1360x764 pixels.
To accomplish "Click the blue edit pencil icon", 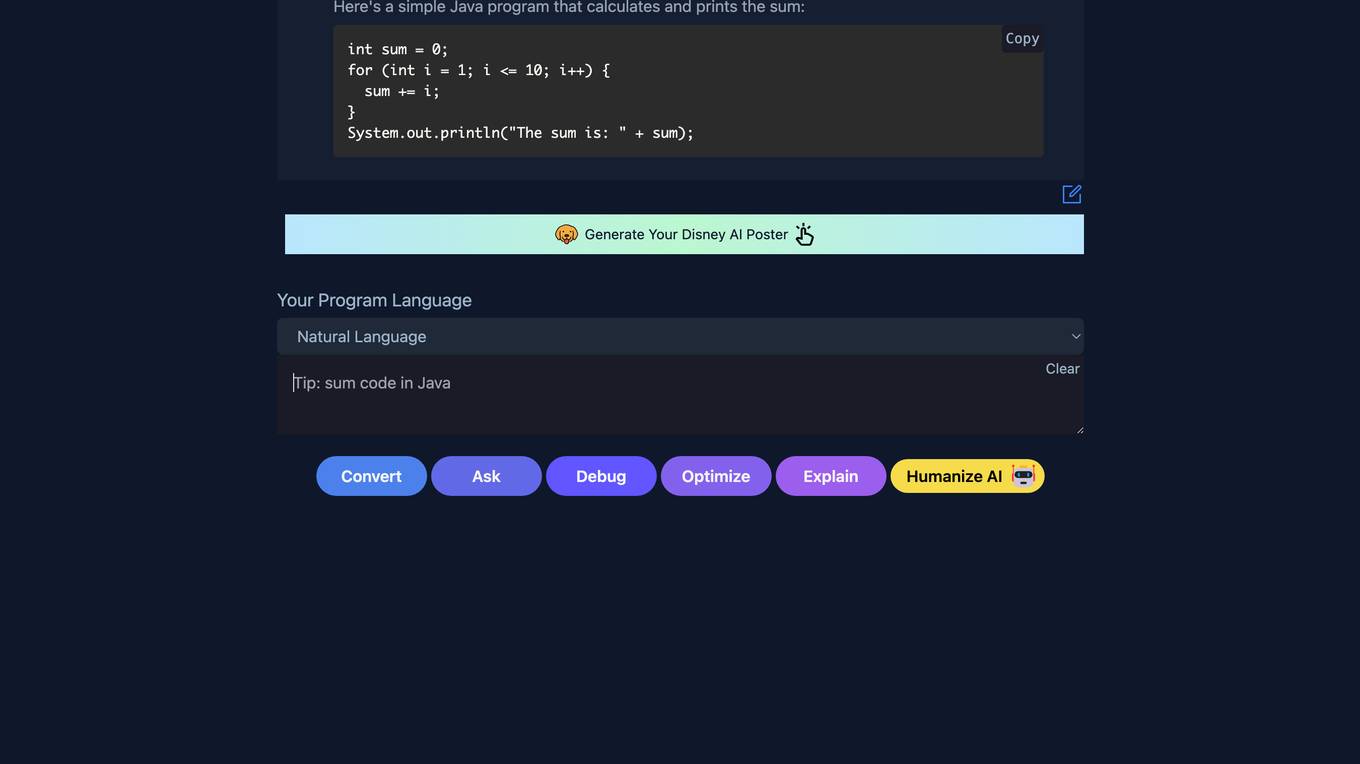I will [1072, 194].
